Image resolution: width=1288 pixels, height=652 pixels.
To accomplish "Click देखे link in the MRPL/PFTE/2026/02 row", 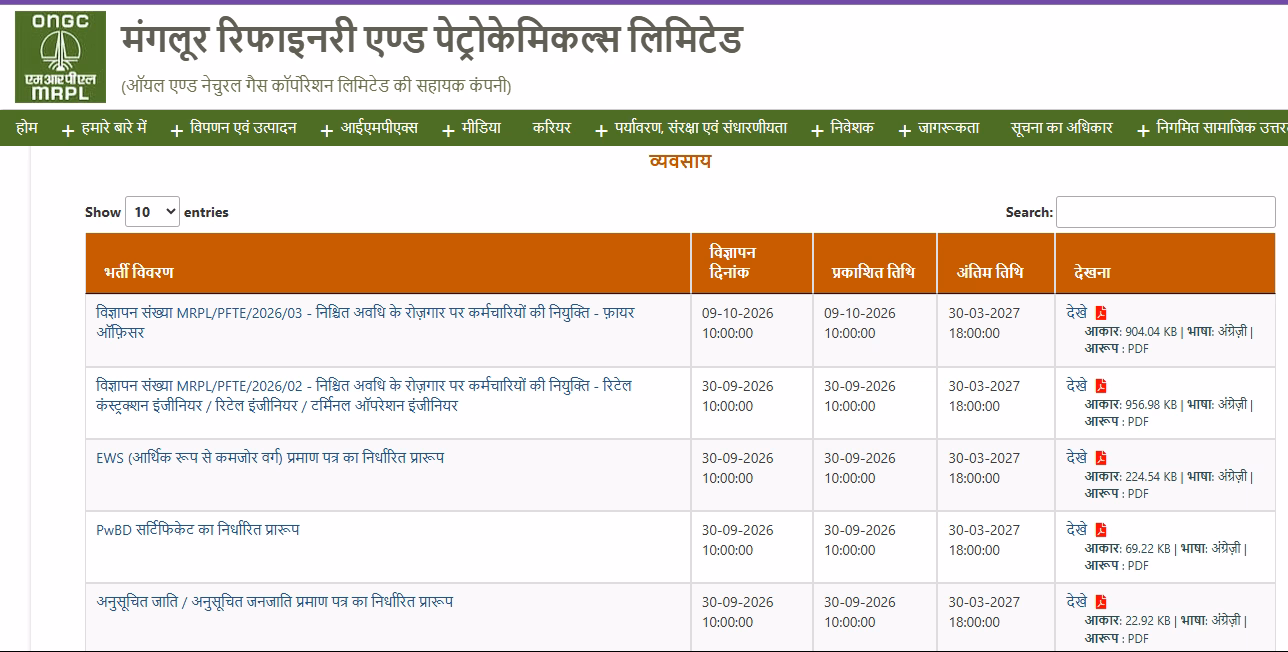I will [x=1077, y=386].
